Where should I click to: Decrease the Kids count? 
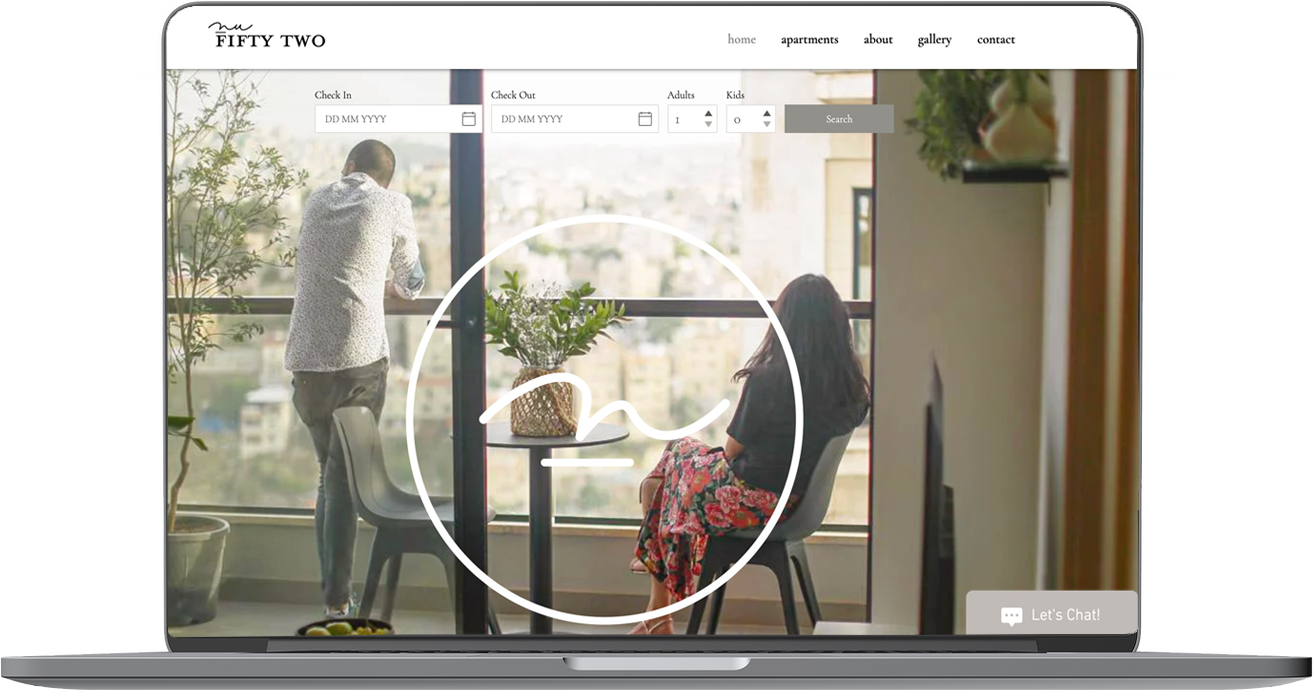[x=767, y=124]
